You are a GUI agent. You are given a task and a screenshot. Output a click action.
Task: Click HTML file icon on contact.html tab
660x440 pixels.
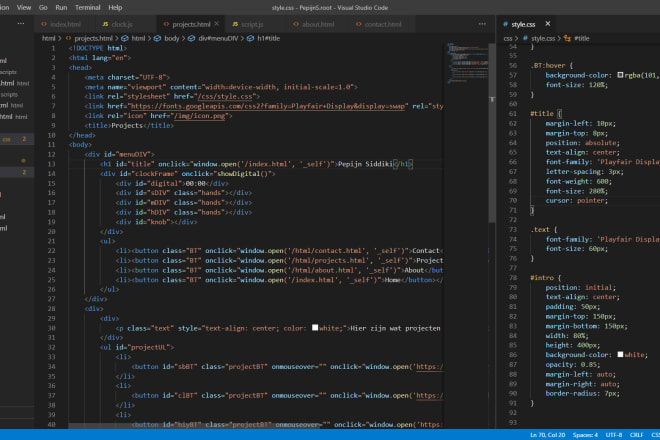click(359, 24)
